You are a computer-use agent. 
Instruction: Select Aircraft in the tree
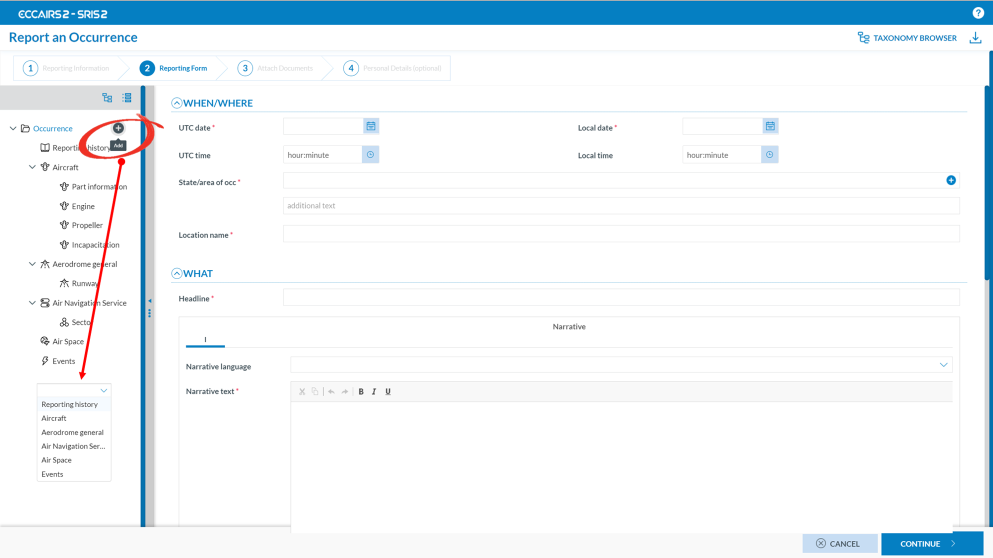pyautogui.click(x=65, y=167)
